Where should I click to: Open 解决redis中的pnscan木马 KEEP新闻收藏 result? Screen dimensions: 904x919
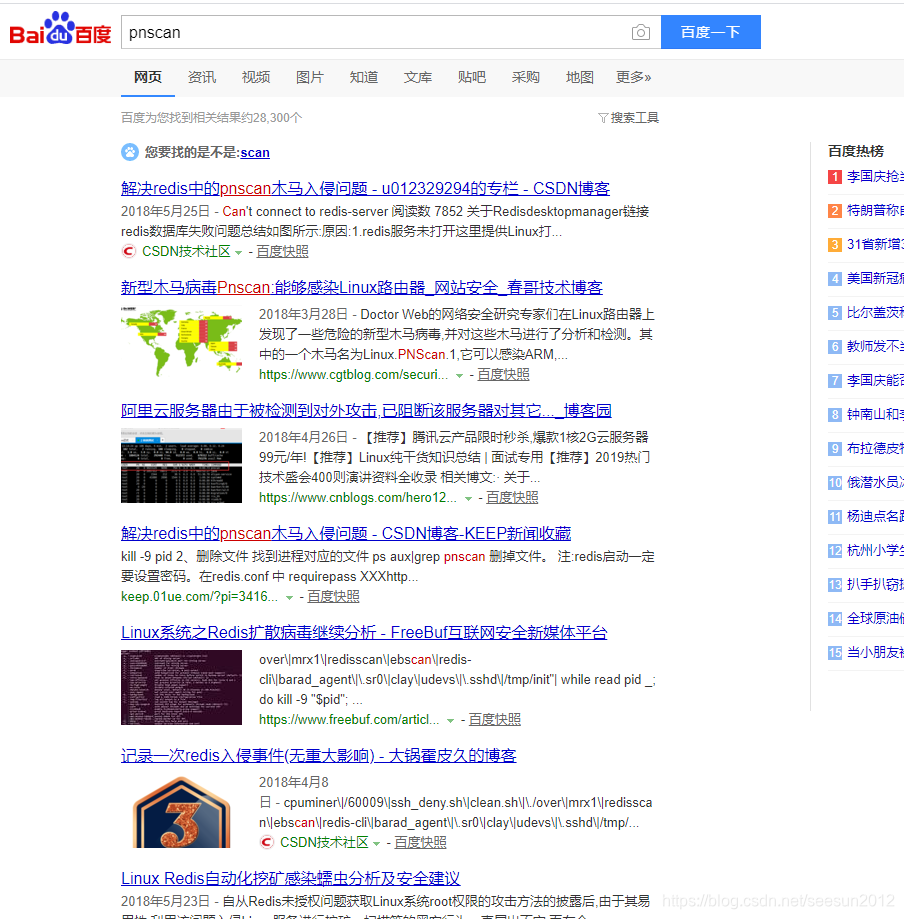(346, 533)
